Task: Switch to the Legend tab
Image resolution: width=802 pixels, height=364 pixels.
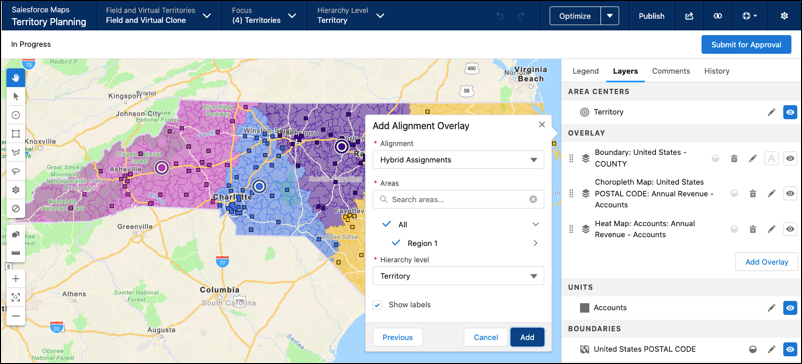Action: coord(585,71)
